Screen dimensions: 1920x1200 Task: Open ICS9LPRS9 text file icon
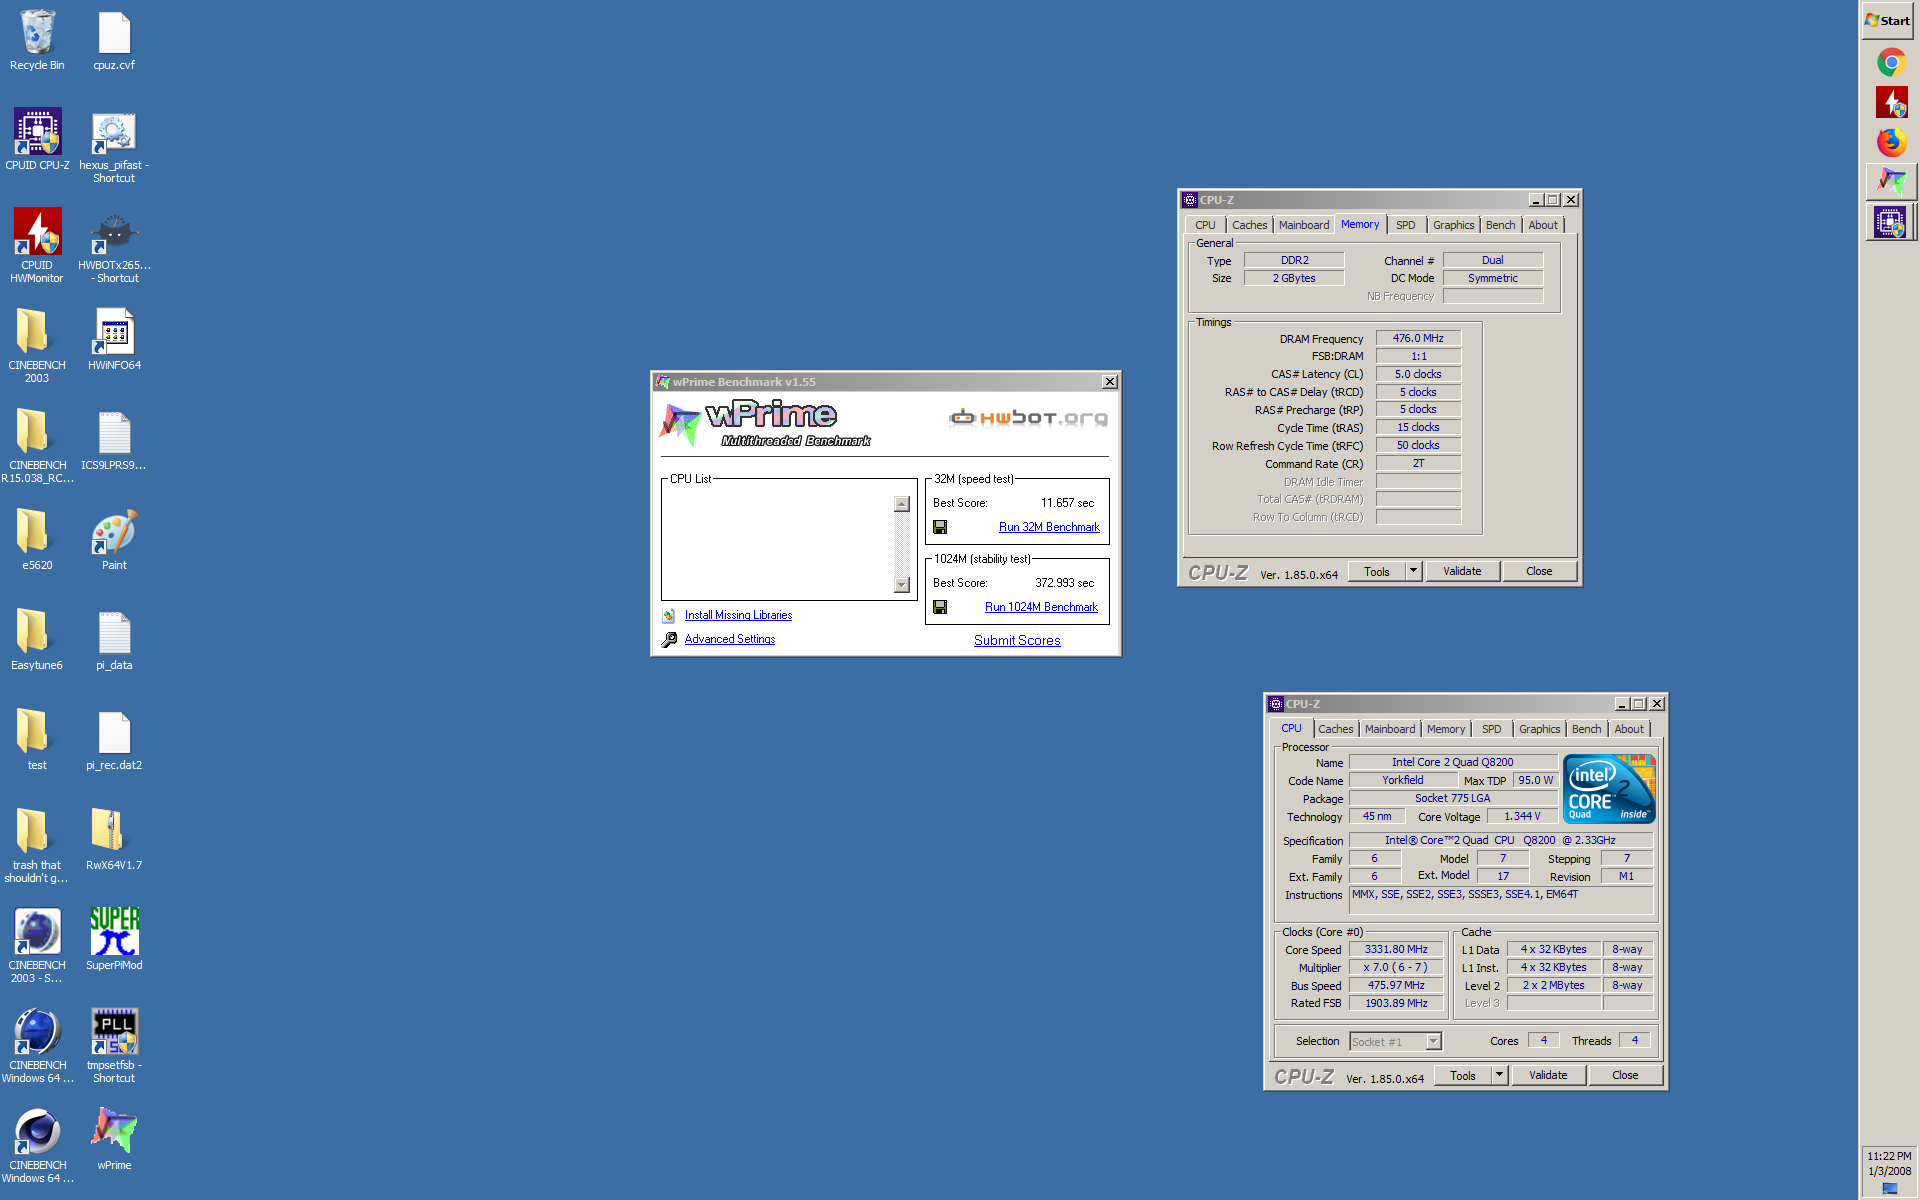[x=114, y=440]
